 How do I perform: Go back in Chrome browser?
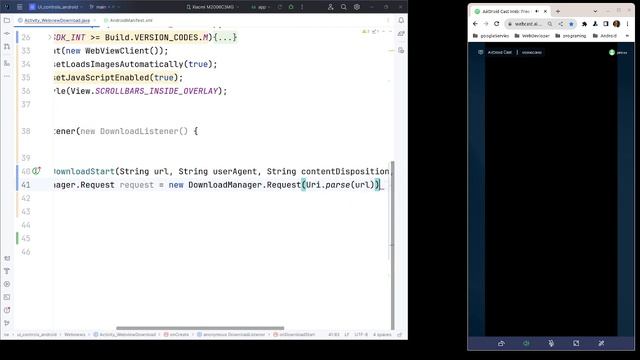(x=475, y=24)
